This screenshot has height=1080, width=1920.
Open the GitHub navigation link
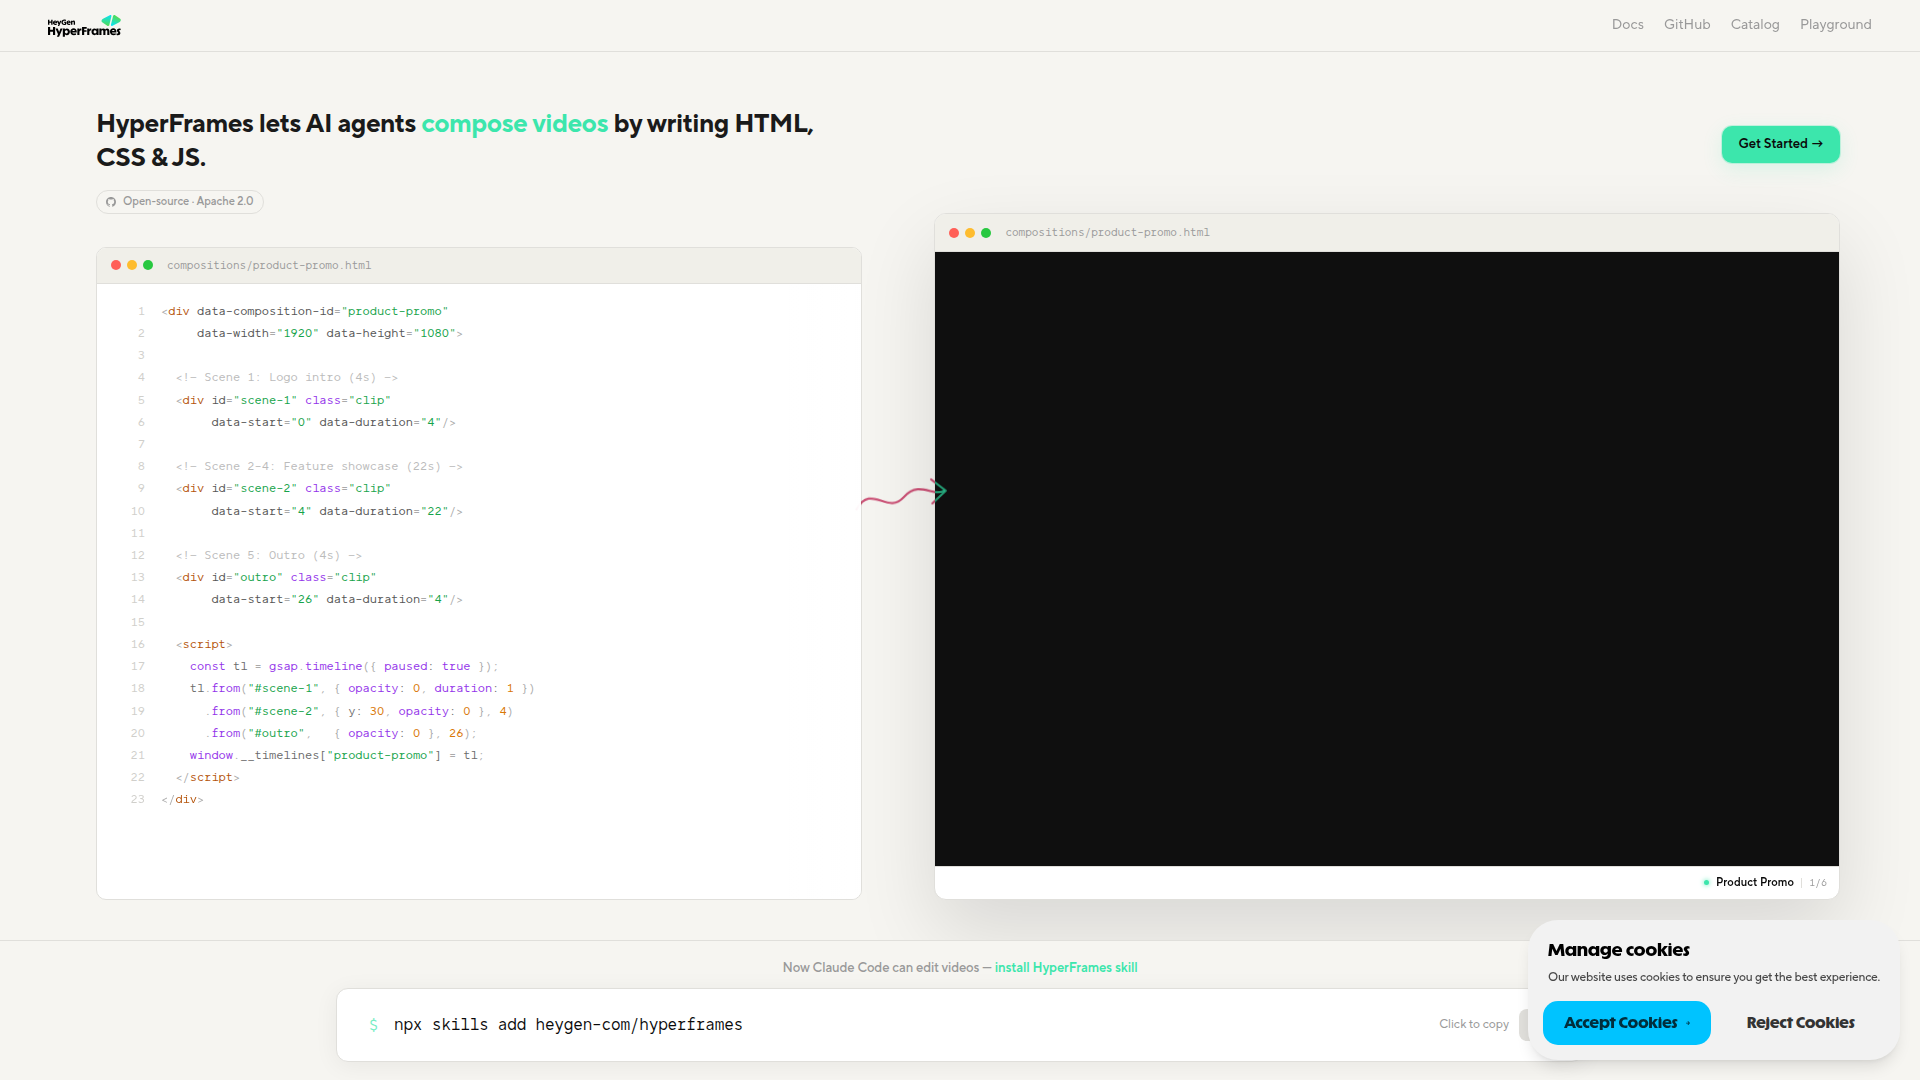1687,25
